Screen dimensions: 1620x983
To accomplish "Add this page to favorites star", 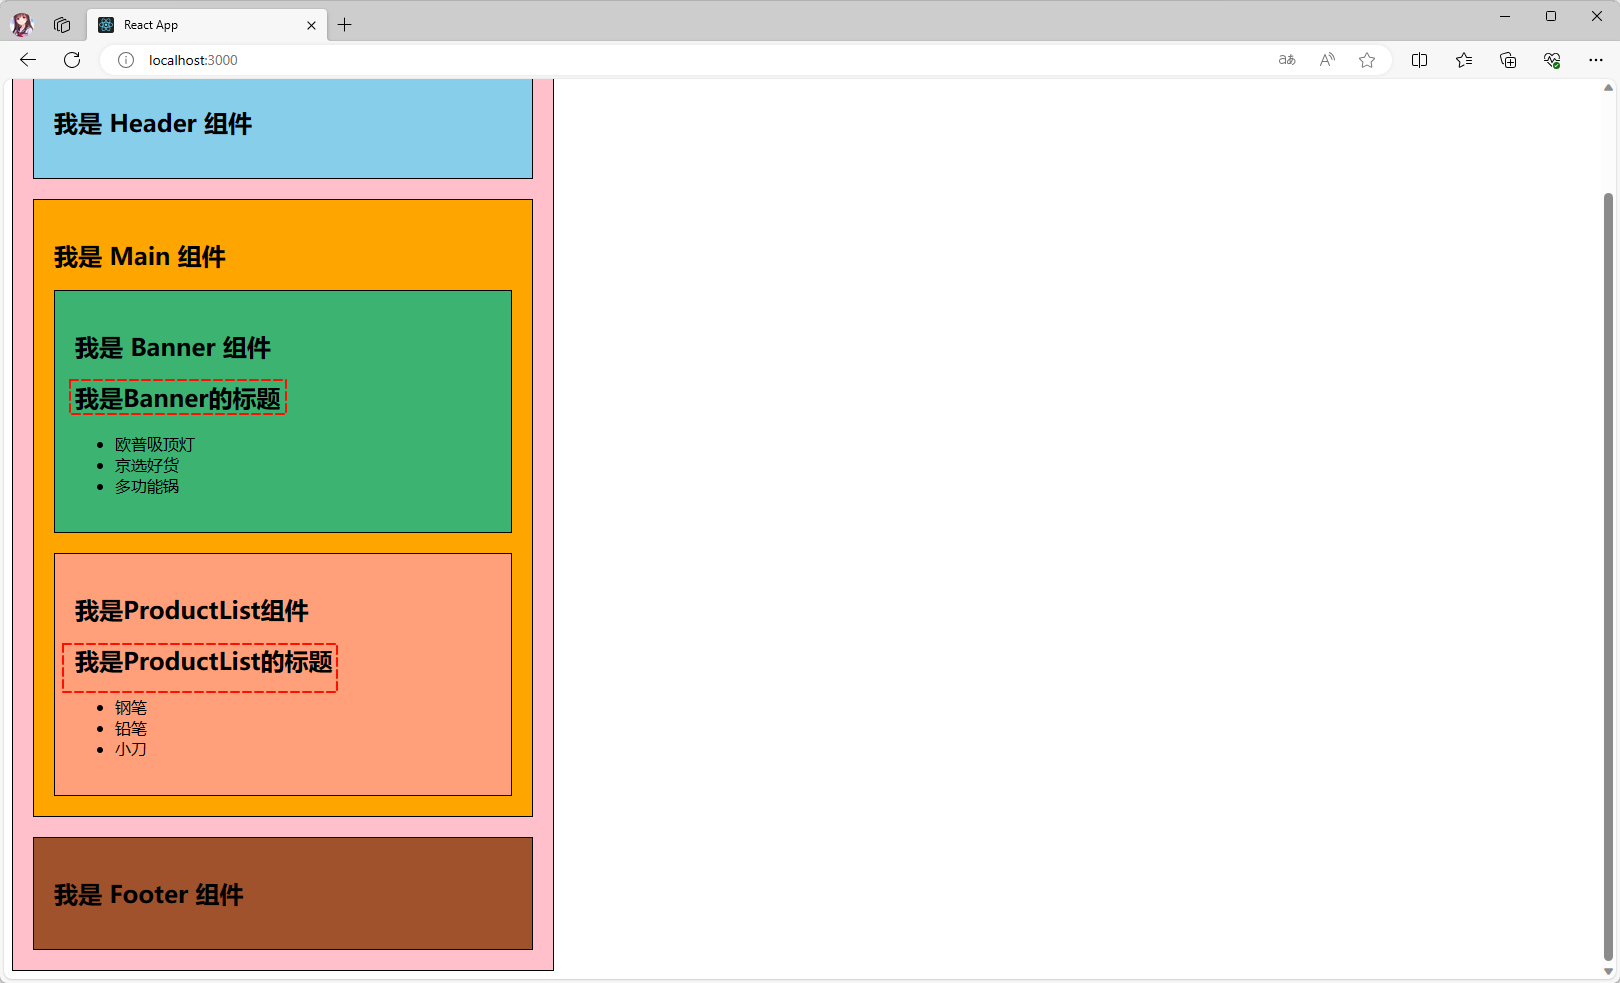I will (x=1367, y=60).
